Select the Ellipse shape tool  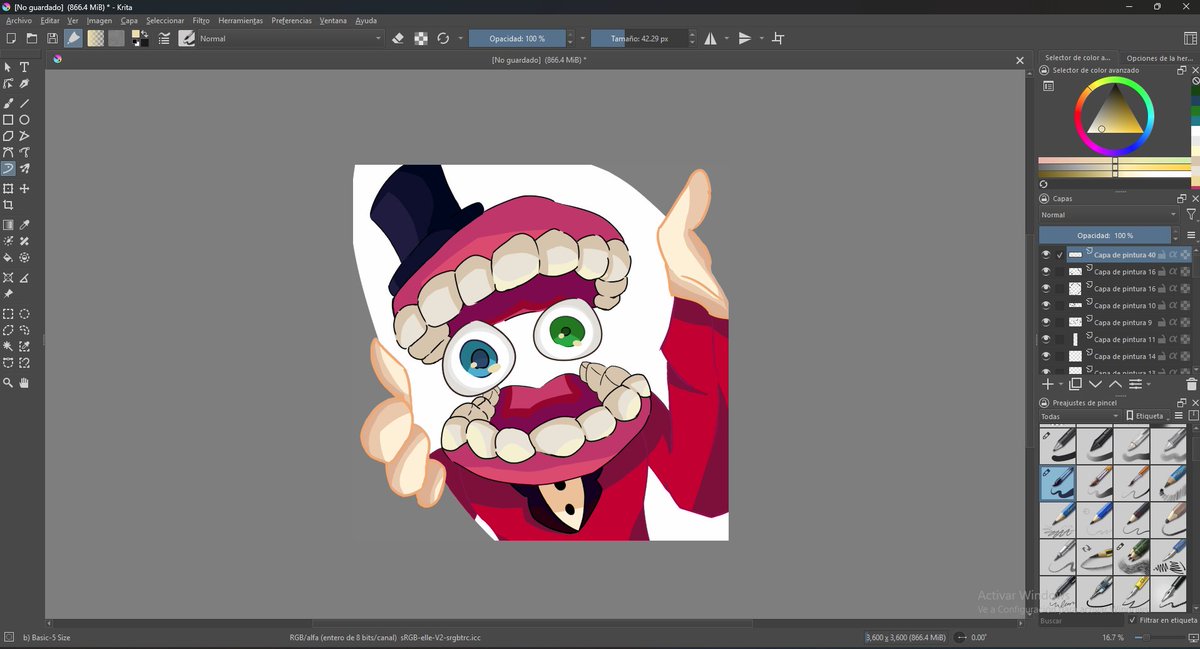point(25,119)
